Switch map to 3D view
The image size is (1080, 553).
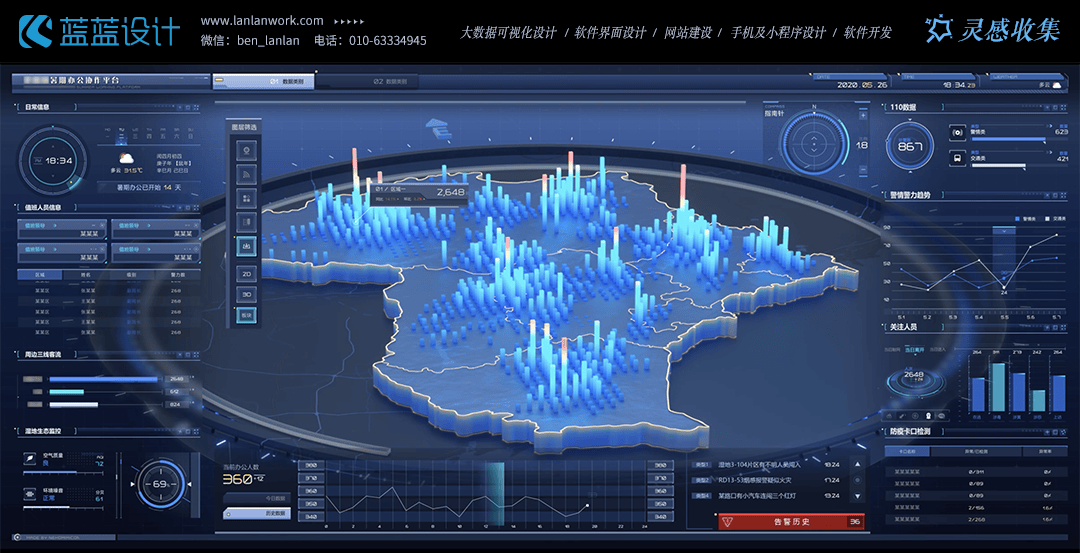pyautogui.click(x=246, y=294)
